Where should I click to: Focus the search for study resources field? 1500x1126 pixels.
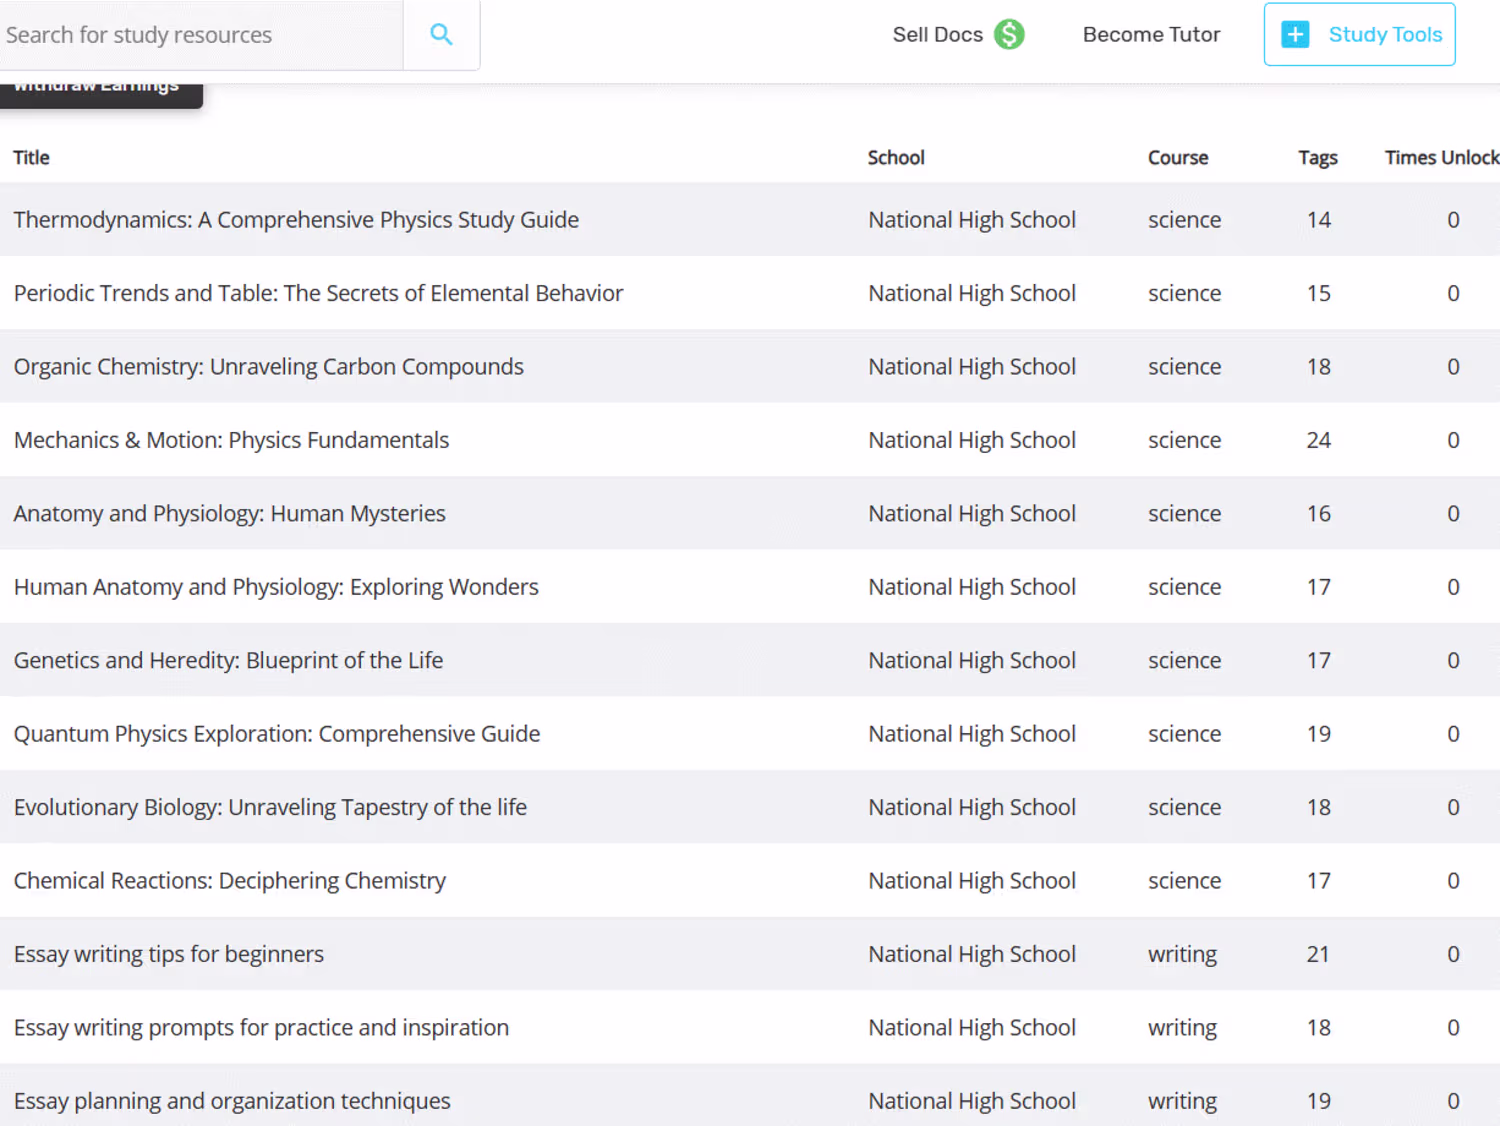tap(200, 35)
